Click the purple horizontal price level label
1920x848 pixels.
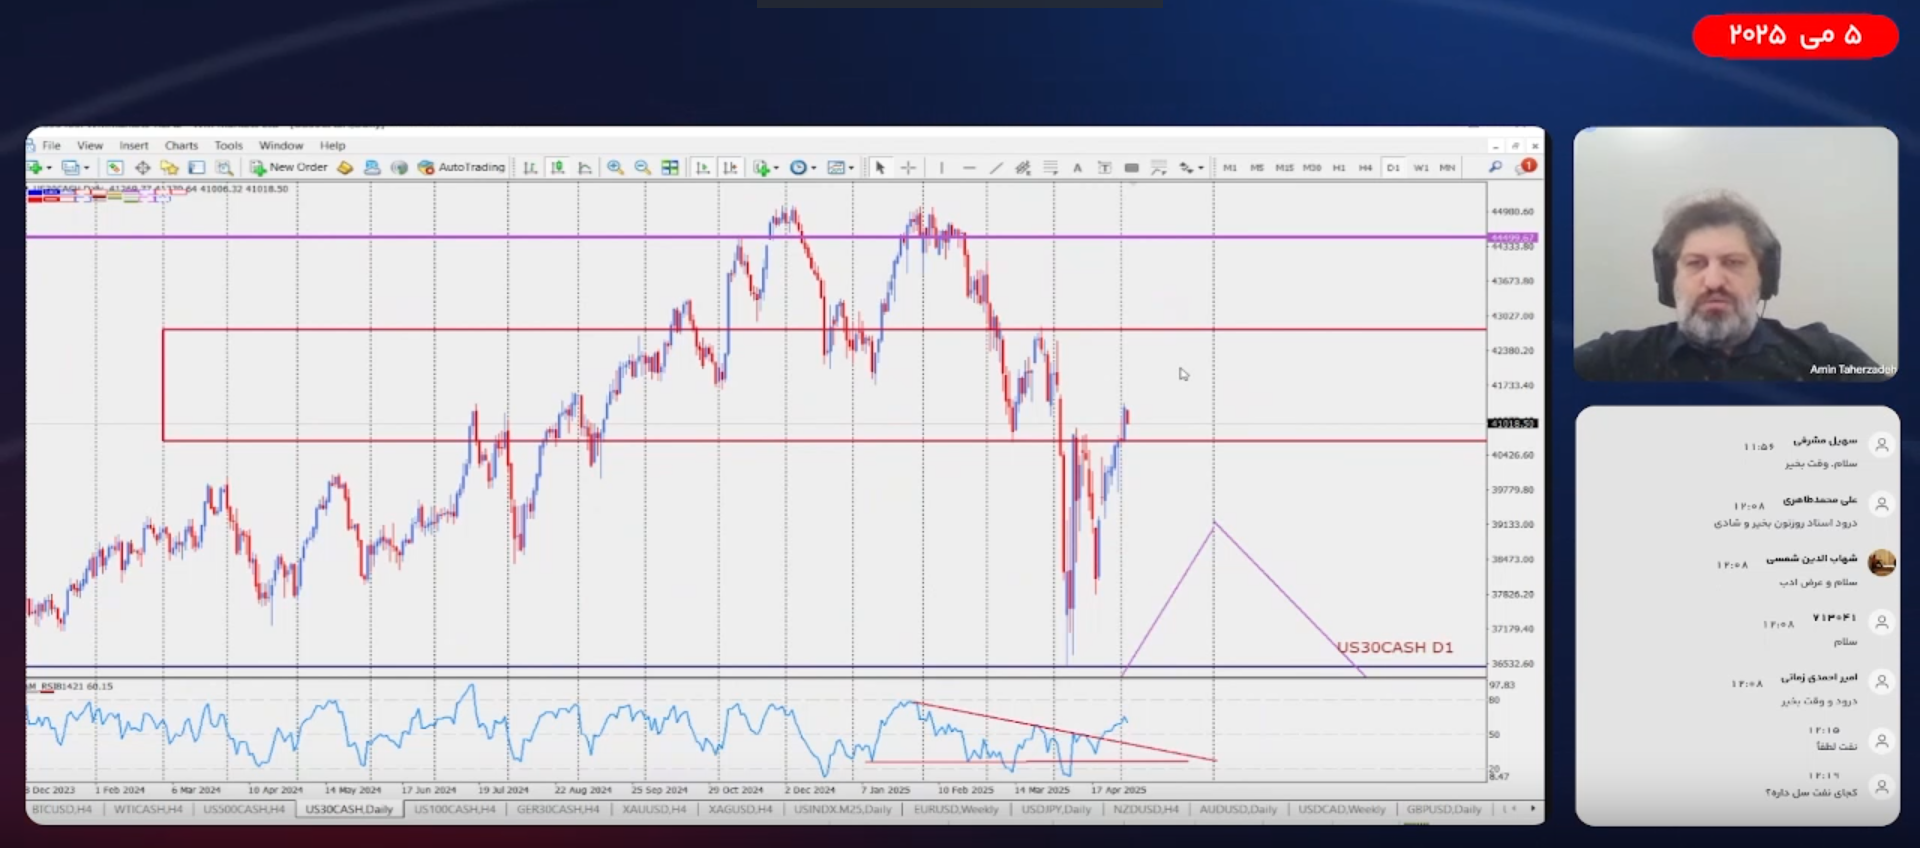click(1512, 238)
